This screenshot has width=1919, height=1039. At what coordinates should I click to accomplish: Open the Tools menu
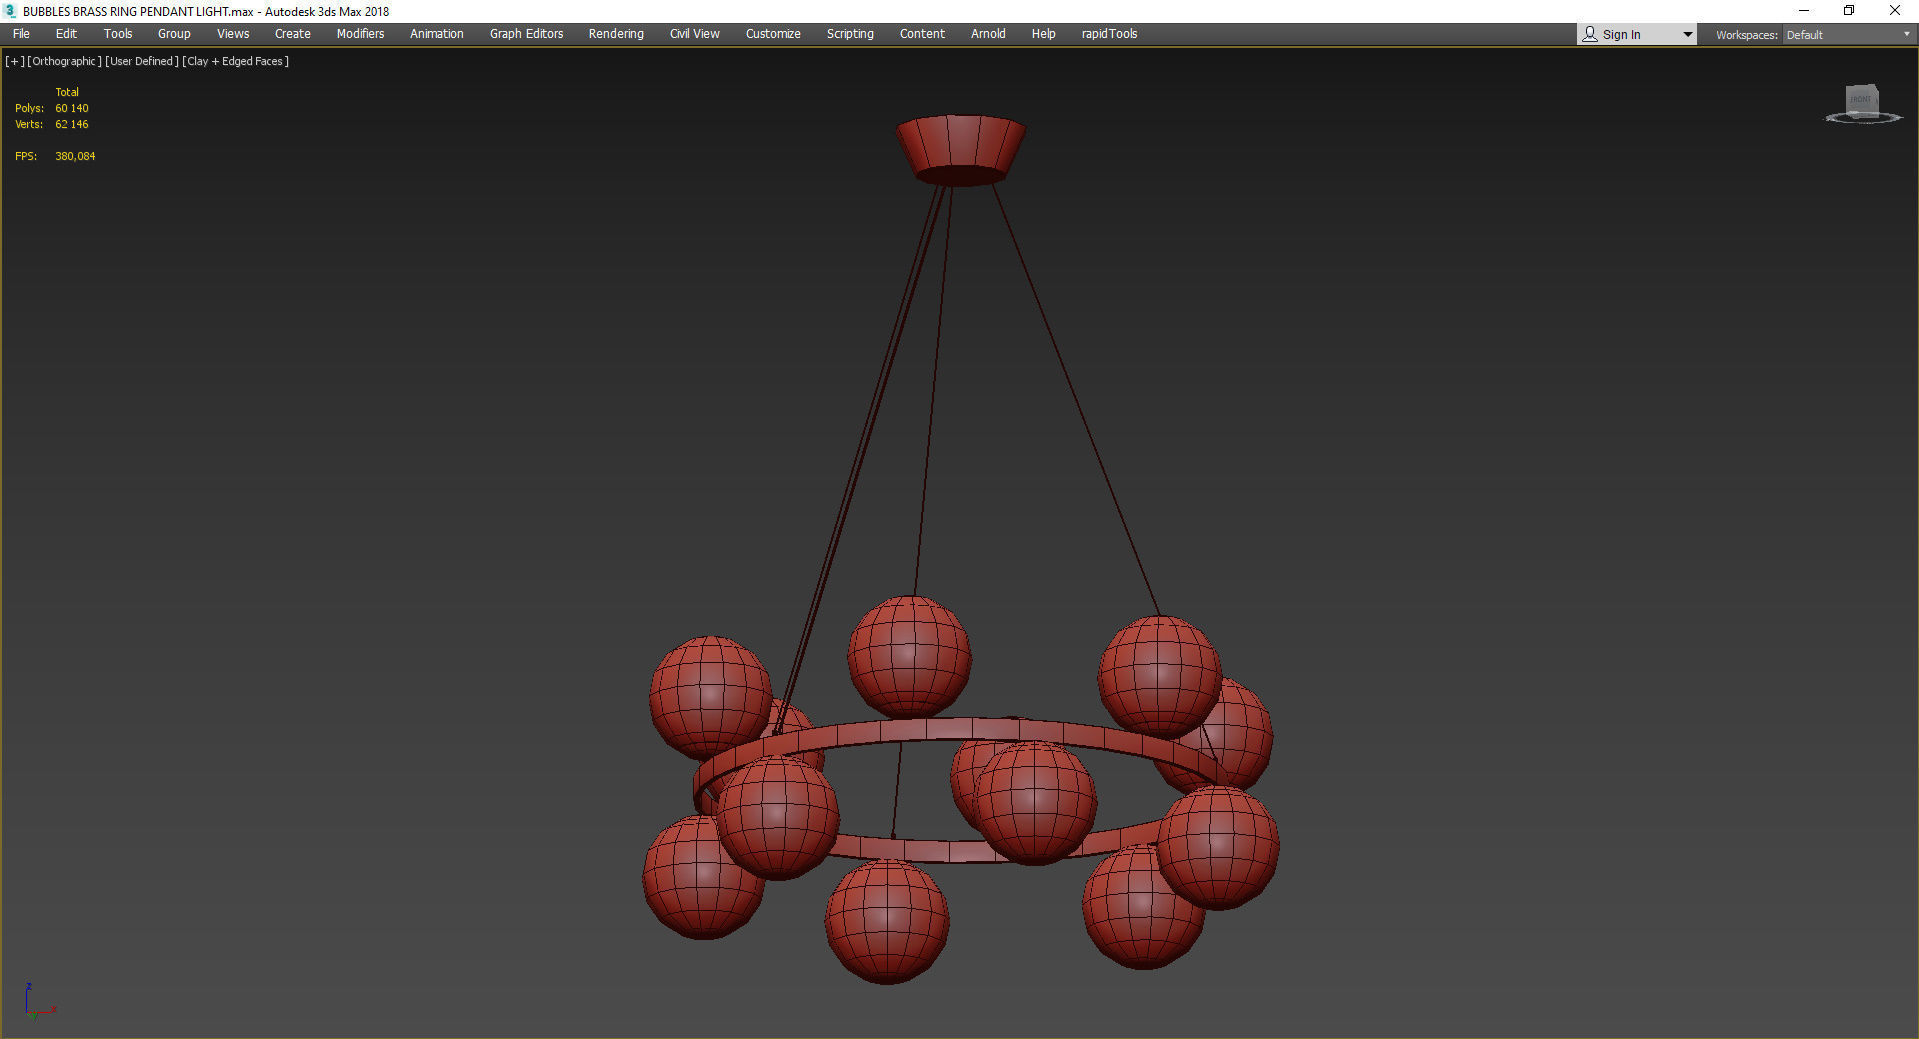118,34
